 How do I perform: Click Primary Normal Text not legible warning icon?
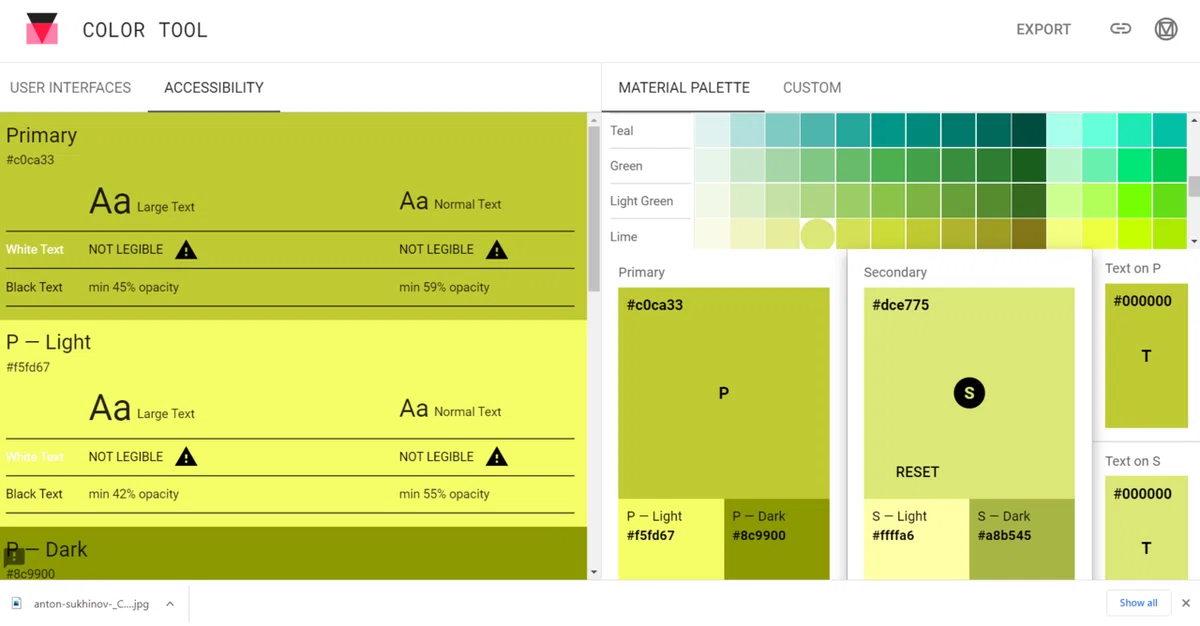pyautogui.click(x=497, y=249)
